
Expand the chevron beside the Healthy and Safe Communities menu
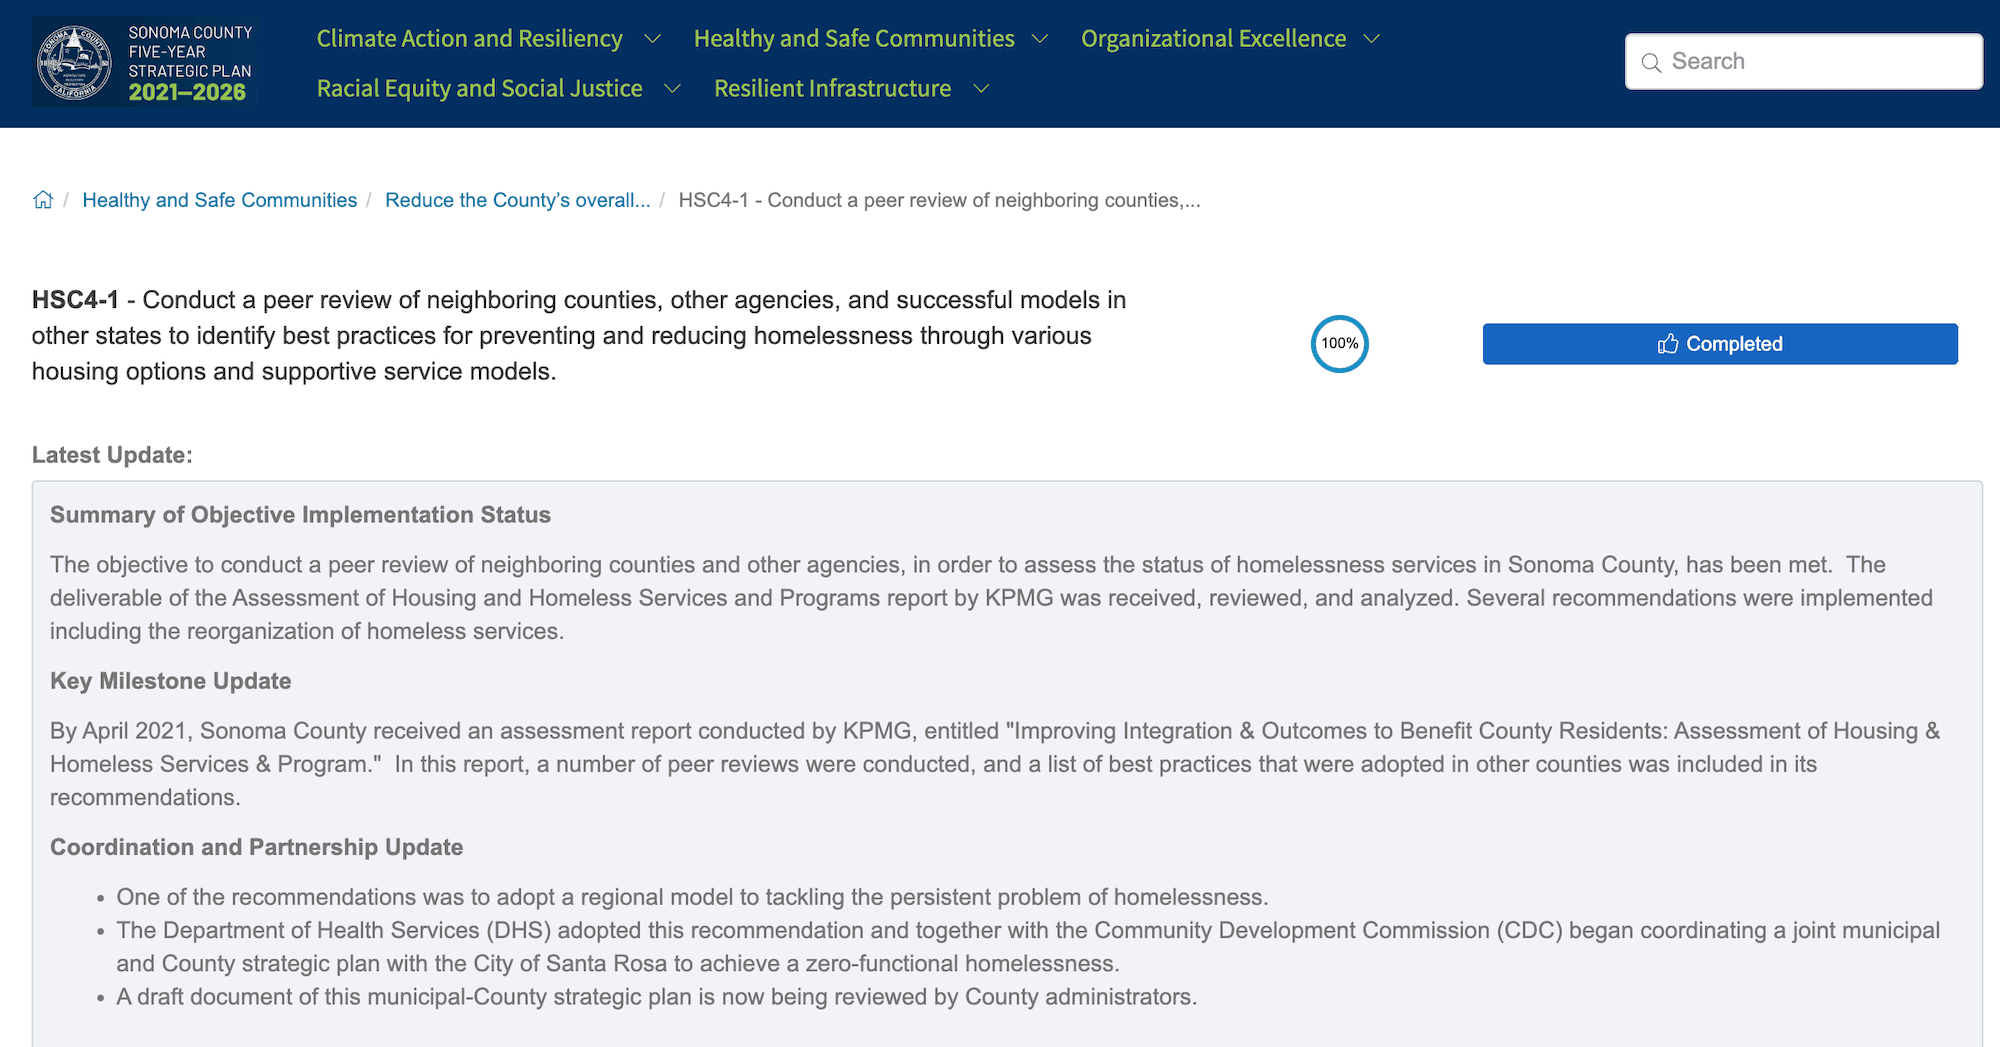click(1040, 39)
